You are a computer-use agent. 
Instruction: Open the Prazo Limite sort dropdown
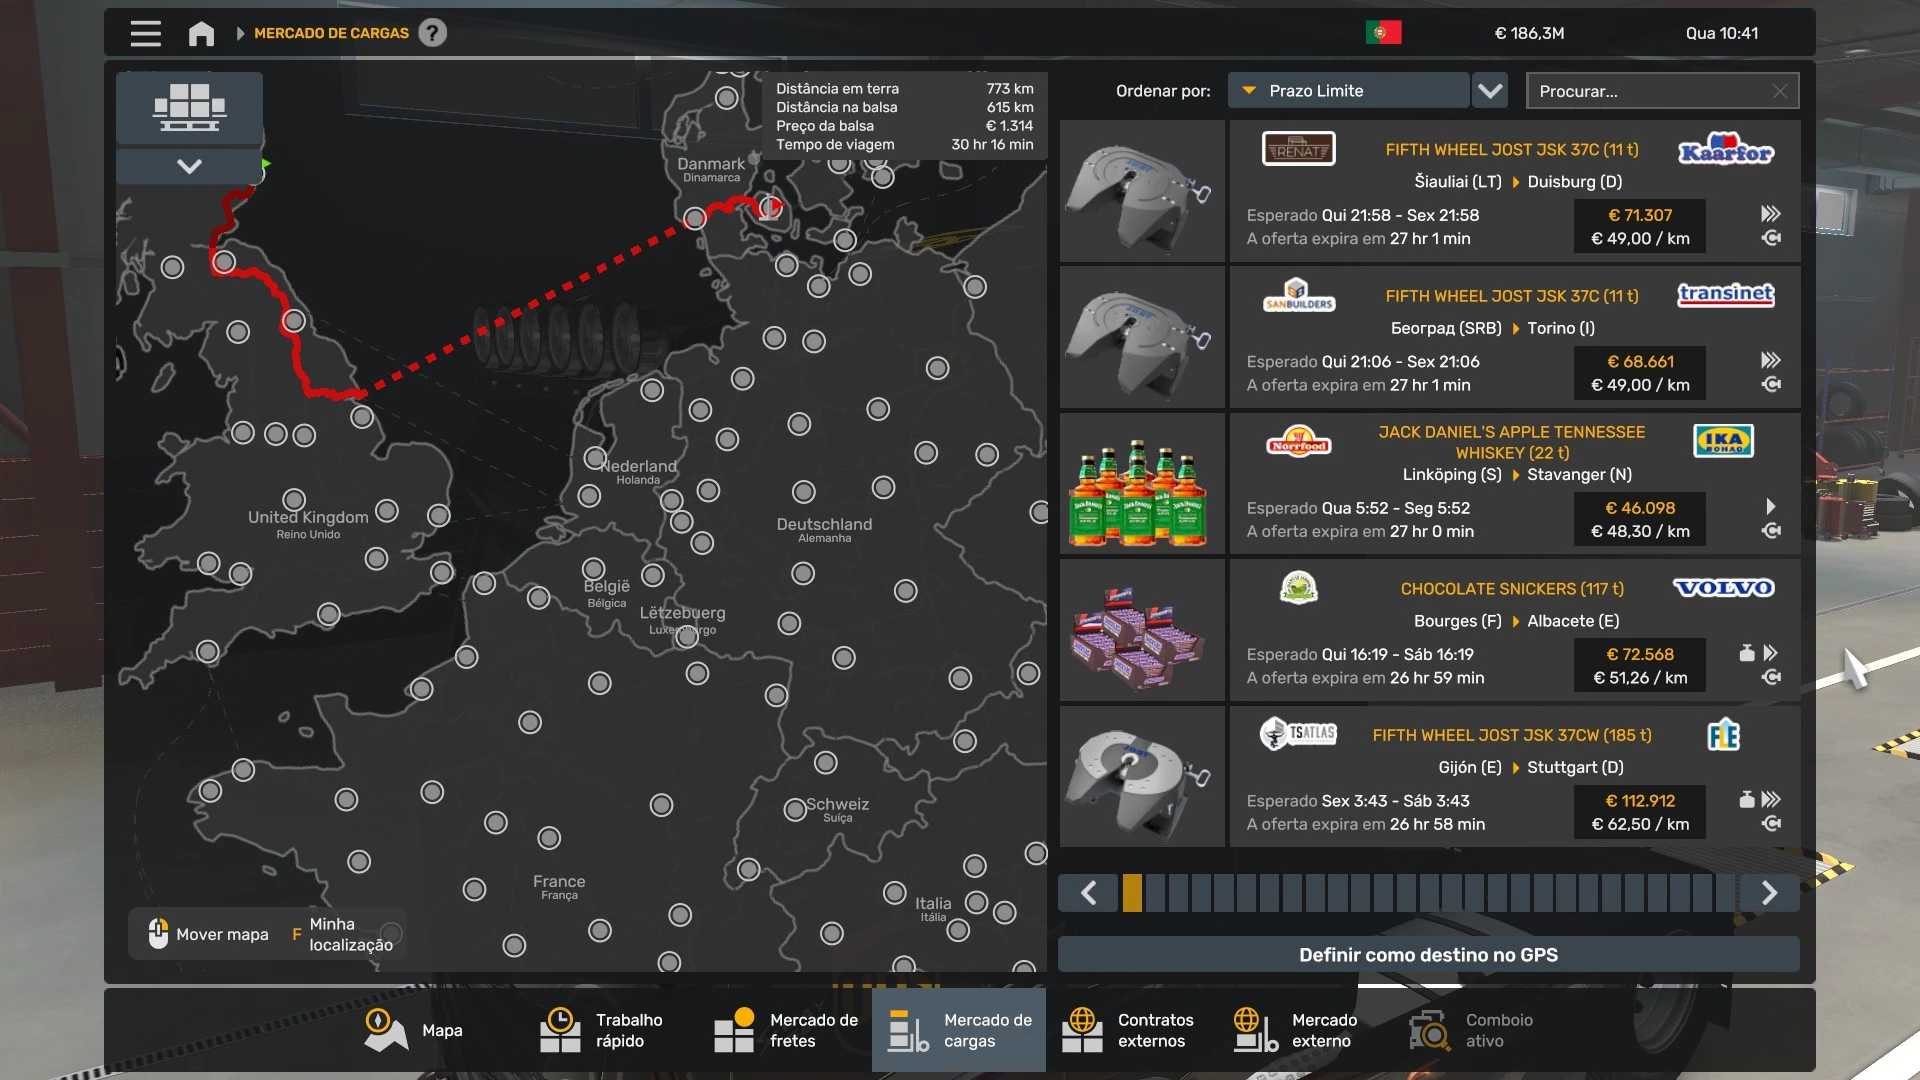click(x=1348, y=91)
